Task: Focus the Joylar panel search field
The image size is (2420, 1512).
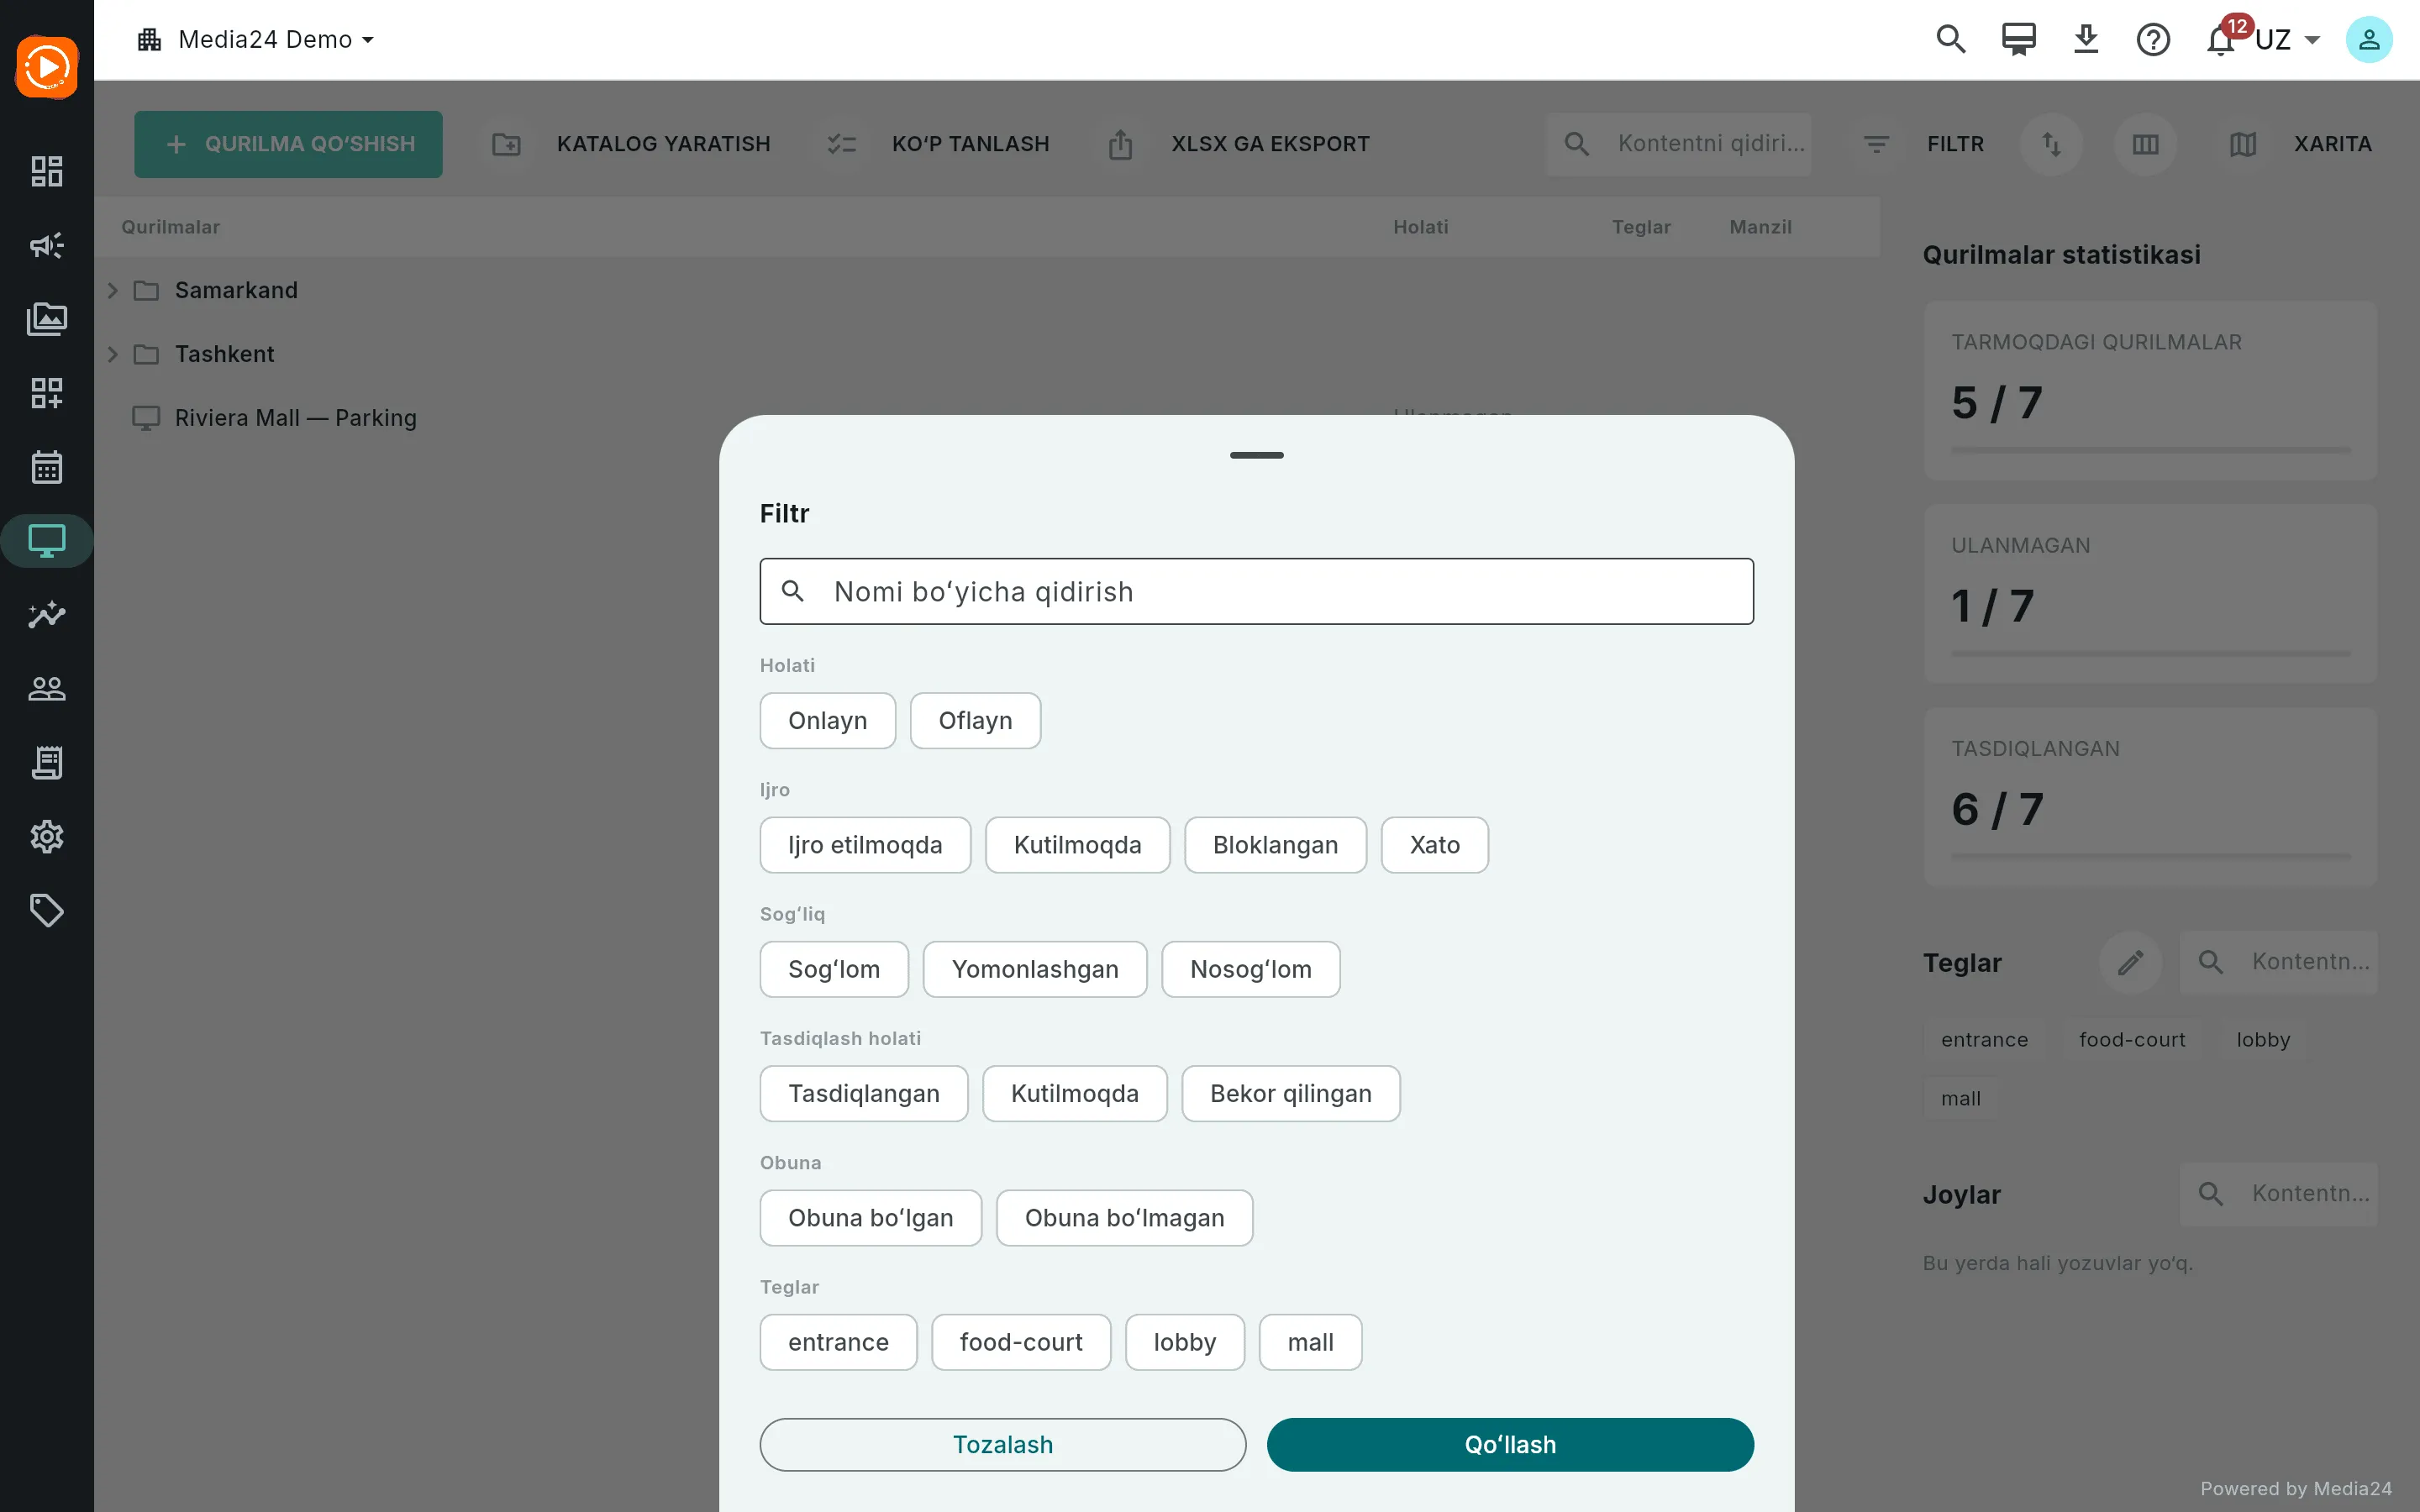Action: 2279,1194
